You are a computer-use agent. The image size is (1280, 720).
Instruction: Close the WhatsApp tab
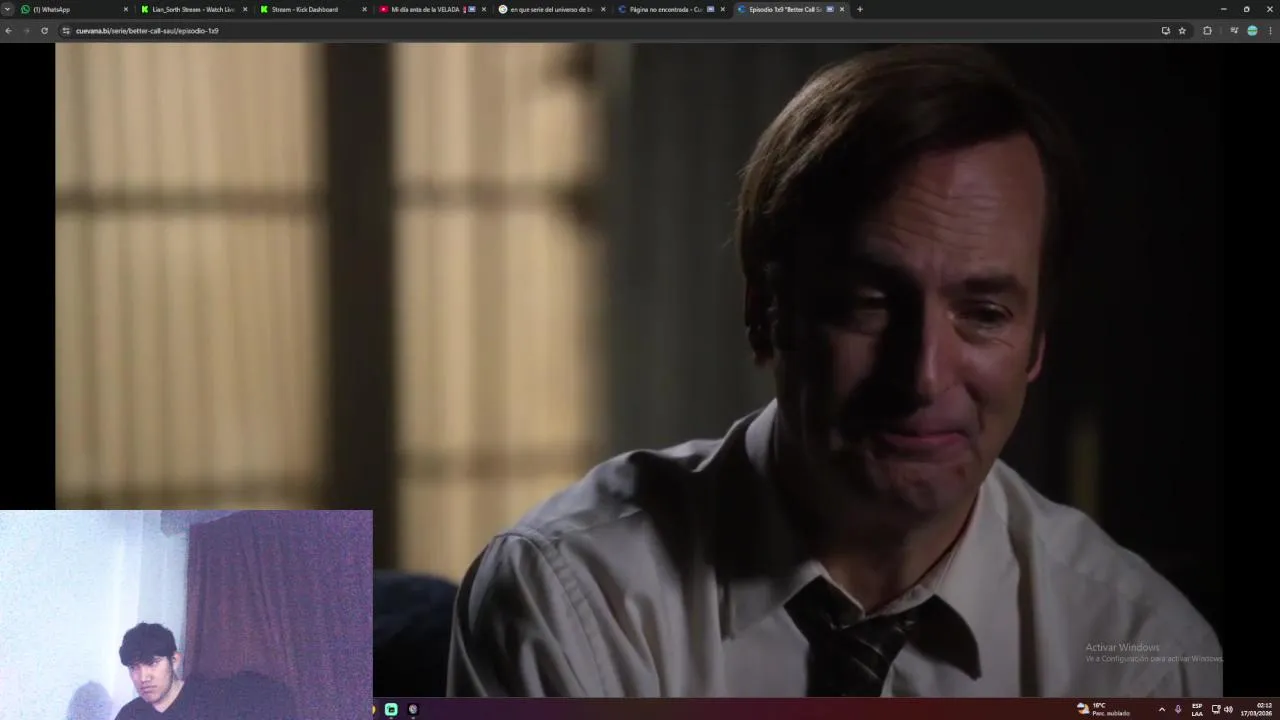click(125, 9)
